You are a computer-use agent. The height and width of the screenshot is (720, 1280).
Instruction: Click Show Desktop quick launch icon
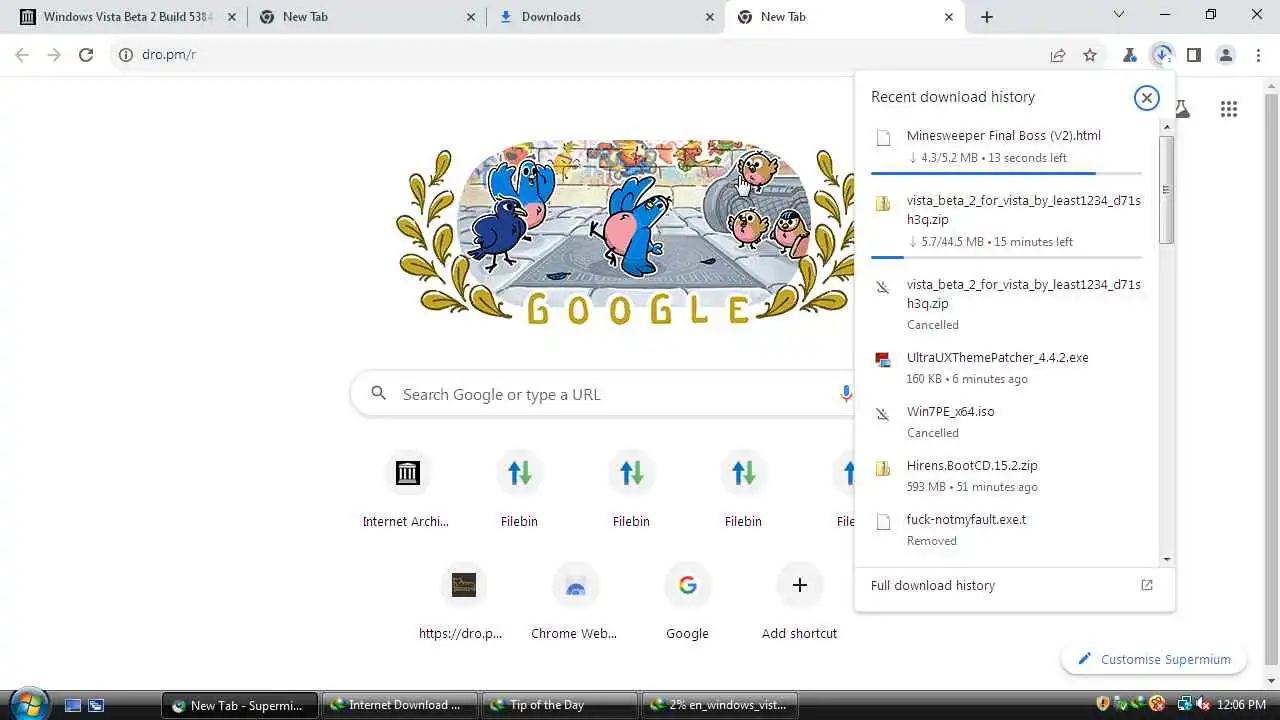point(73,705)
